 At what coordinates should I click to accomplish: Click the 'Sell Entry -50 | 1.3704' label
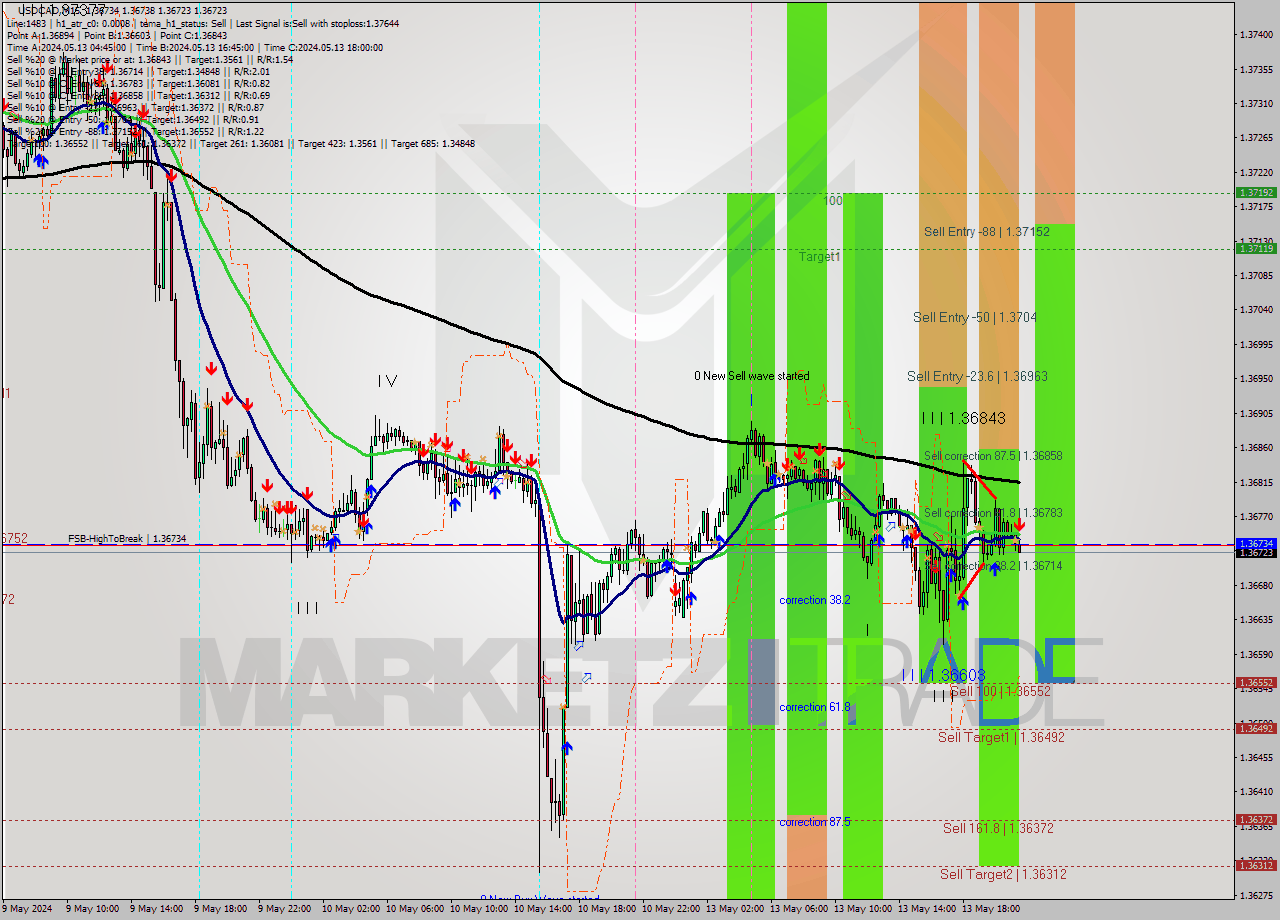[974, 317]
